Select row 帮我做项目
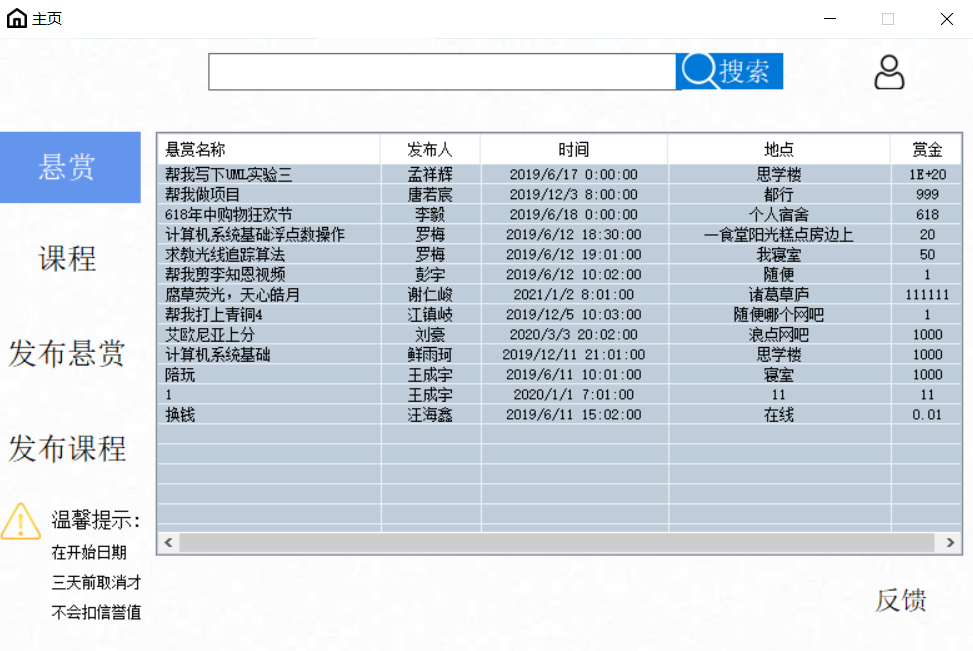The height and width of the screenshot is (651, 973). [559, 194]
